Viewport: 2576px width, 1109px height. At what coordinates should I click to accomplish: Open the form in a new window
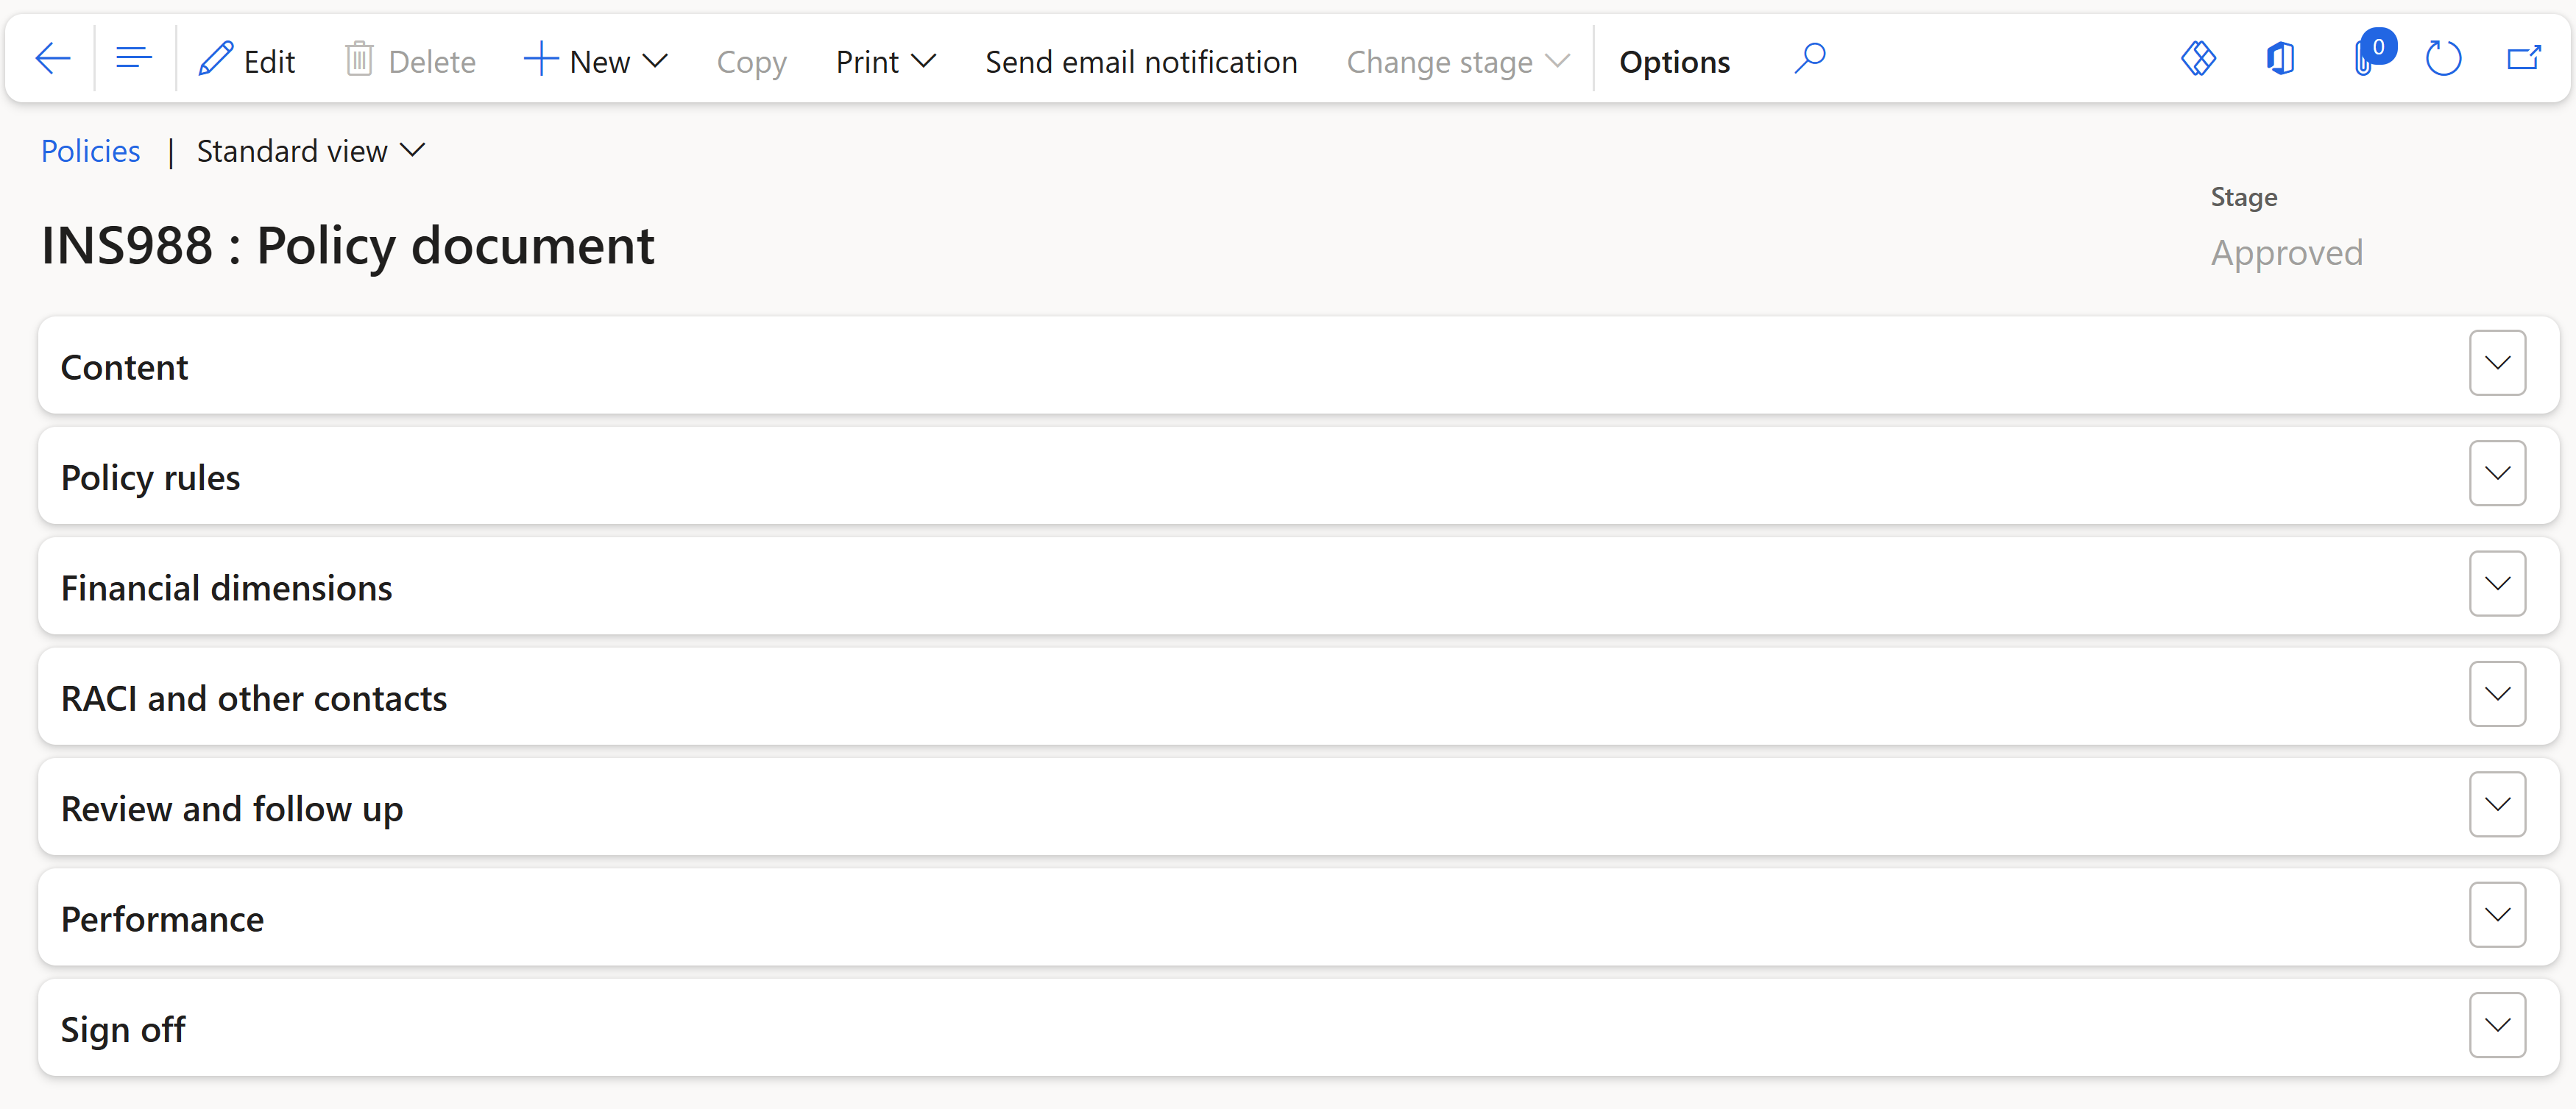2525,58
